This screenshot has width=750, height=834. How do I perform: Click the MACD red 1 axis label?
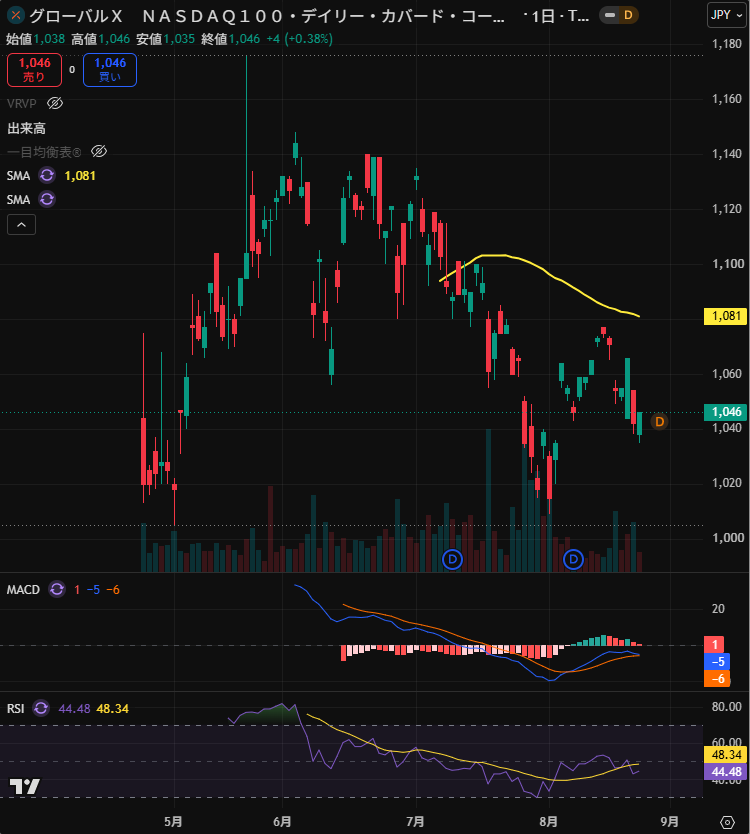point(716,645)
